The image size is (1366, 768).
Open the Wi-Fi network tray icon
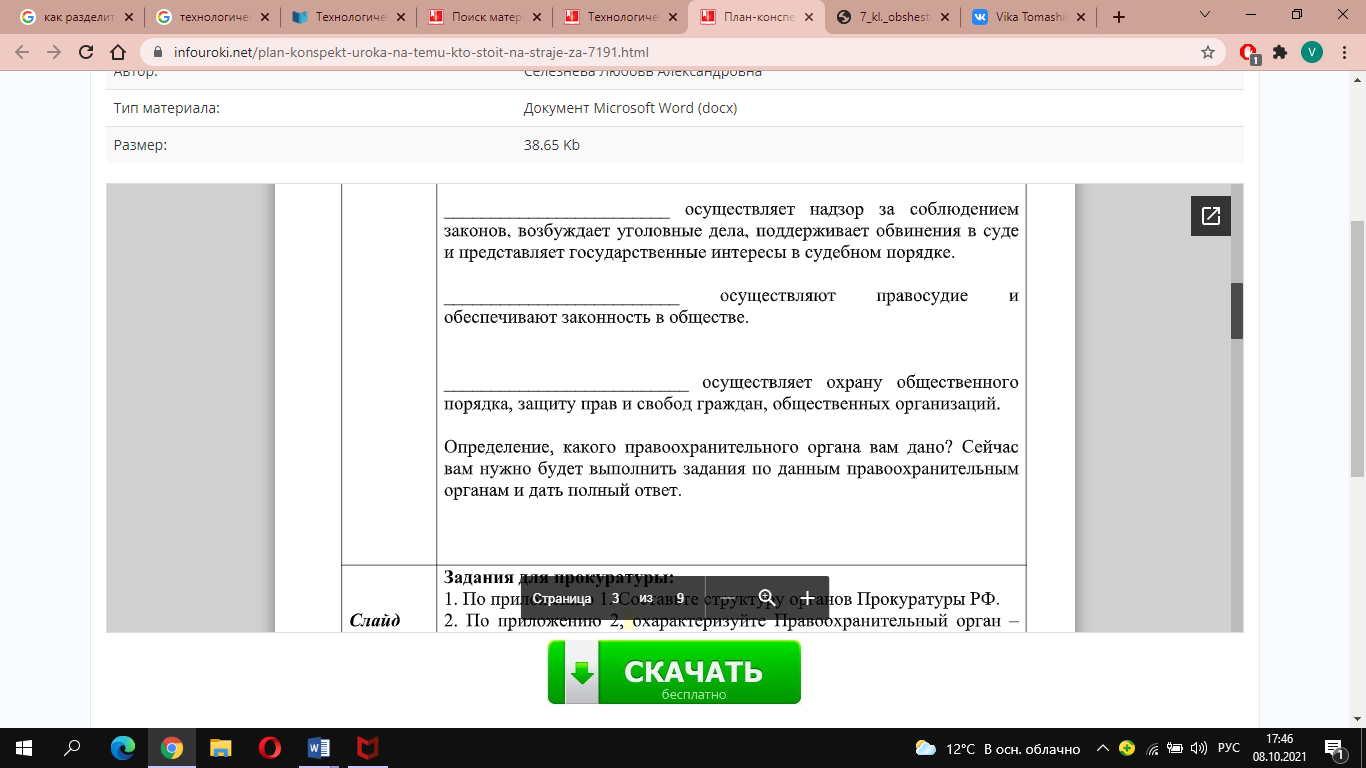click(x=1152, y=748)
